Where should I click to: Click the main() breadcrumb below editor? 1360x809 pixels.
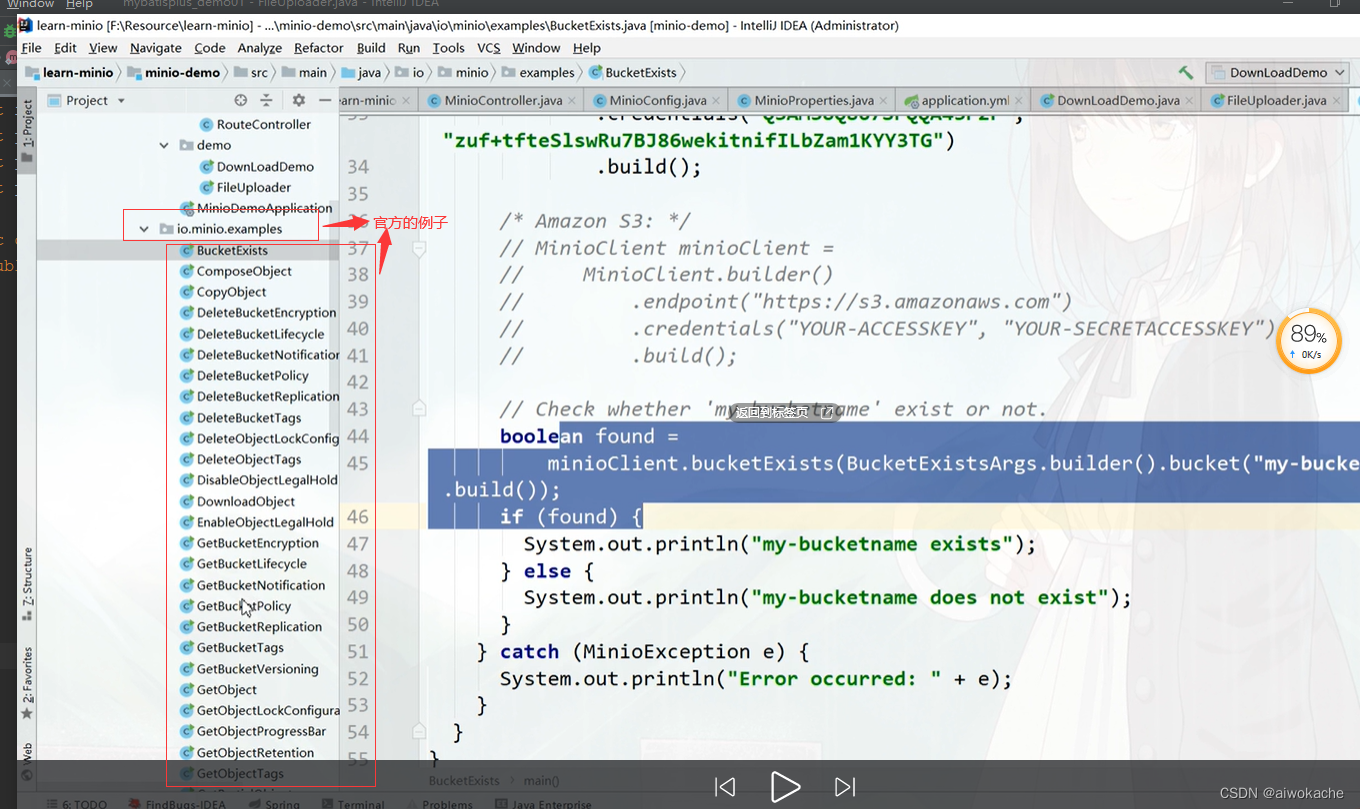[x=541, y=780]
